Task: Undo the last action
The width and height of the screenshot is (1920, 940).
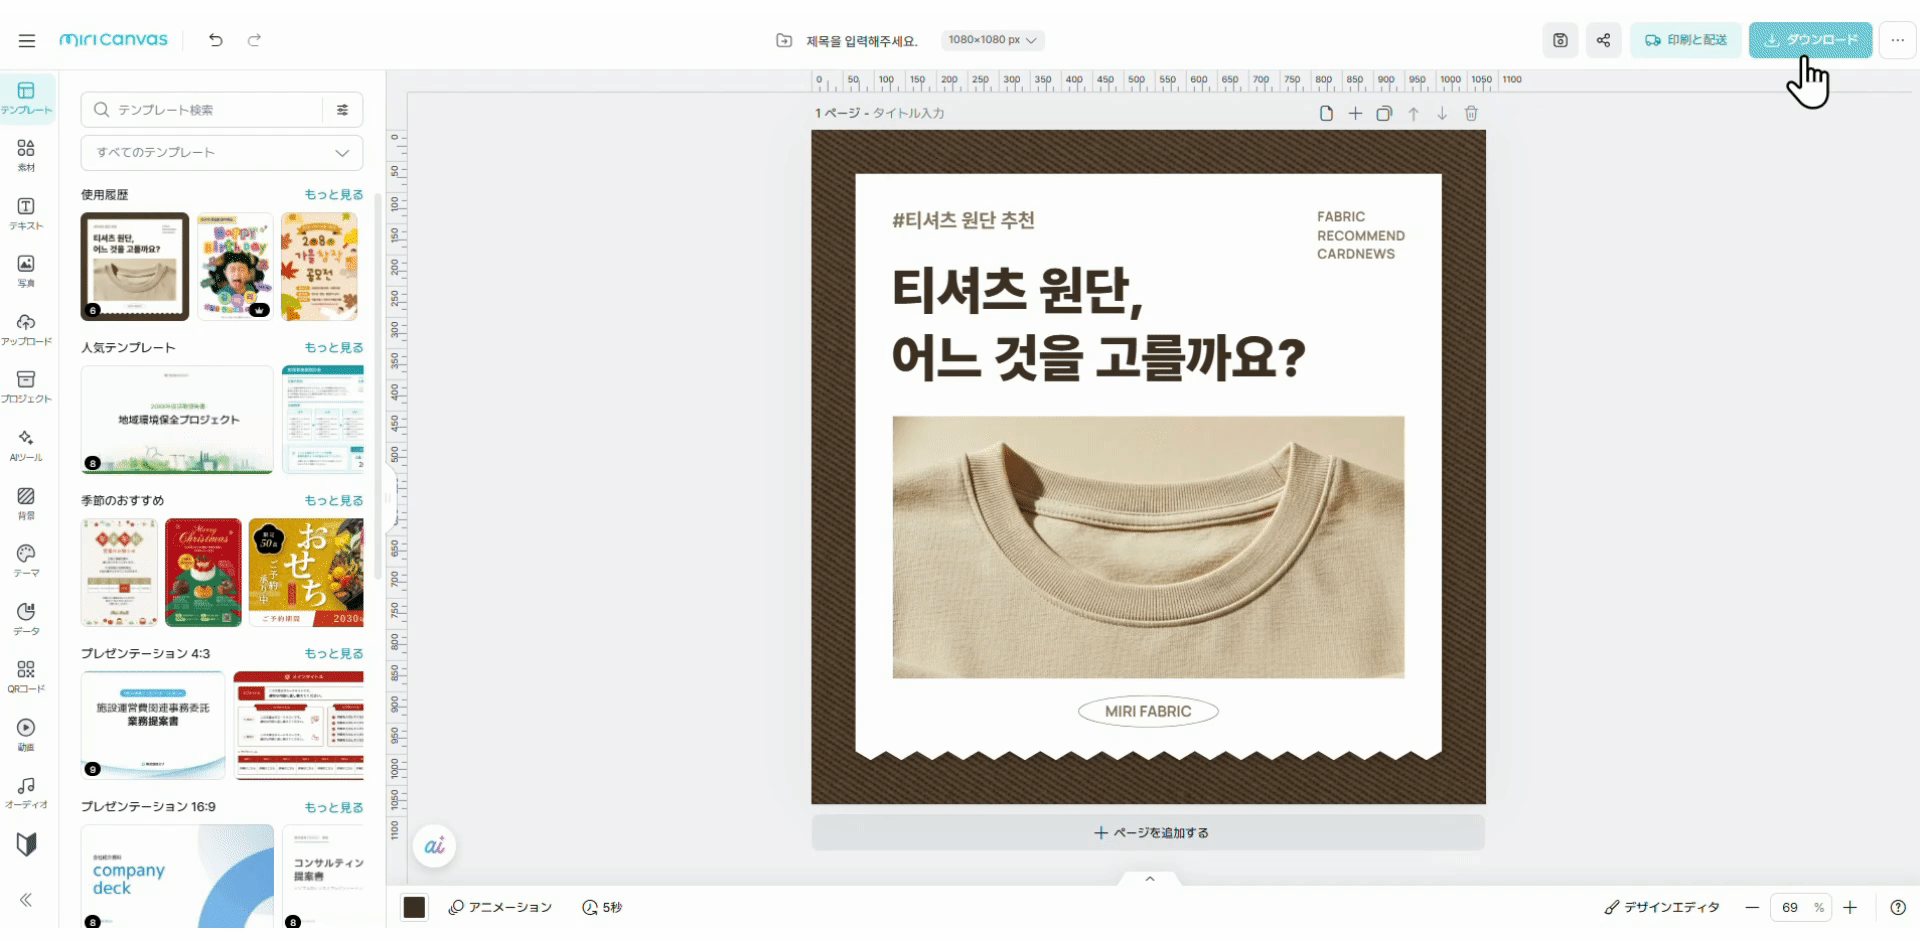Action: click(x=215, y=40)
